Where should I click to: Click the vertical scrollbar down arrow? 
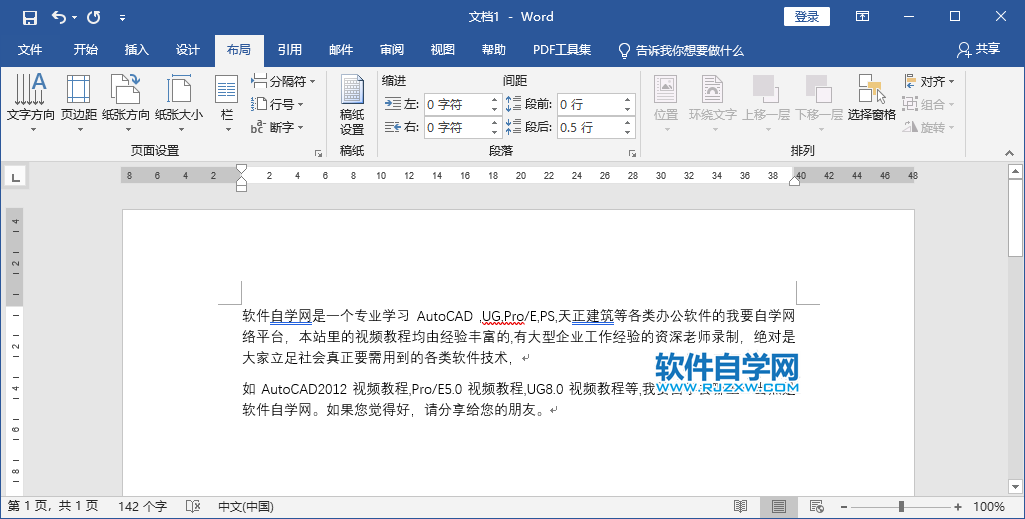(1015, 487)
